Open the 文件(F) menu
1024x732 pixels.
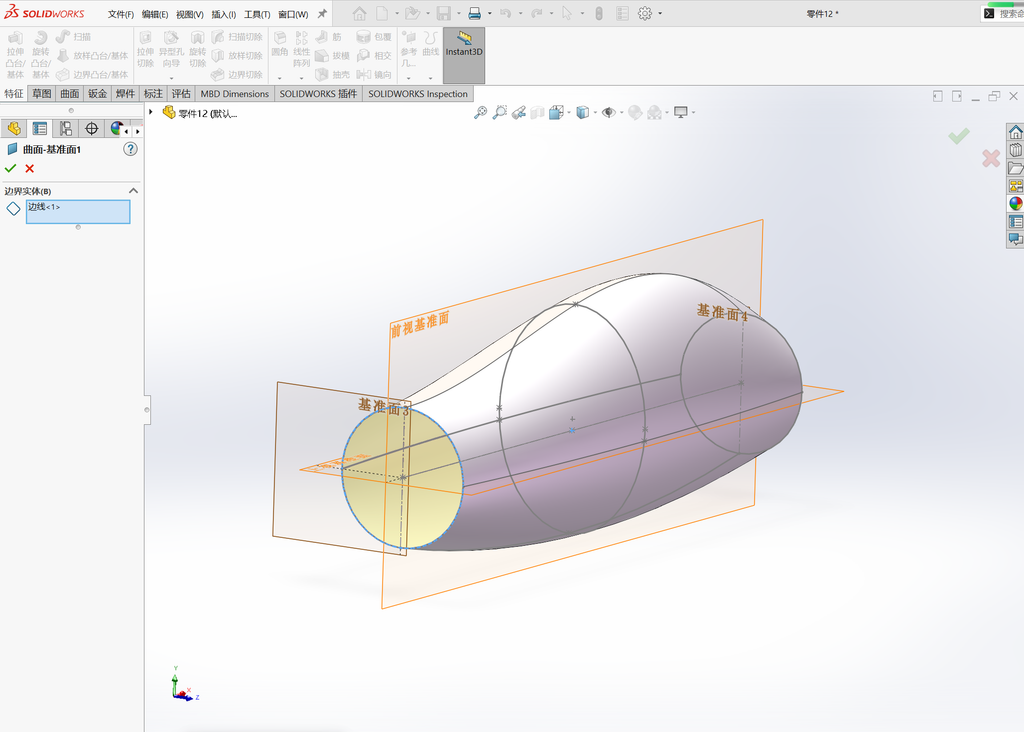tap(121, 14)
